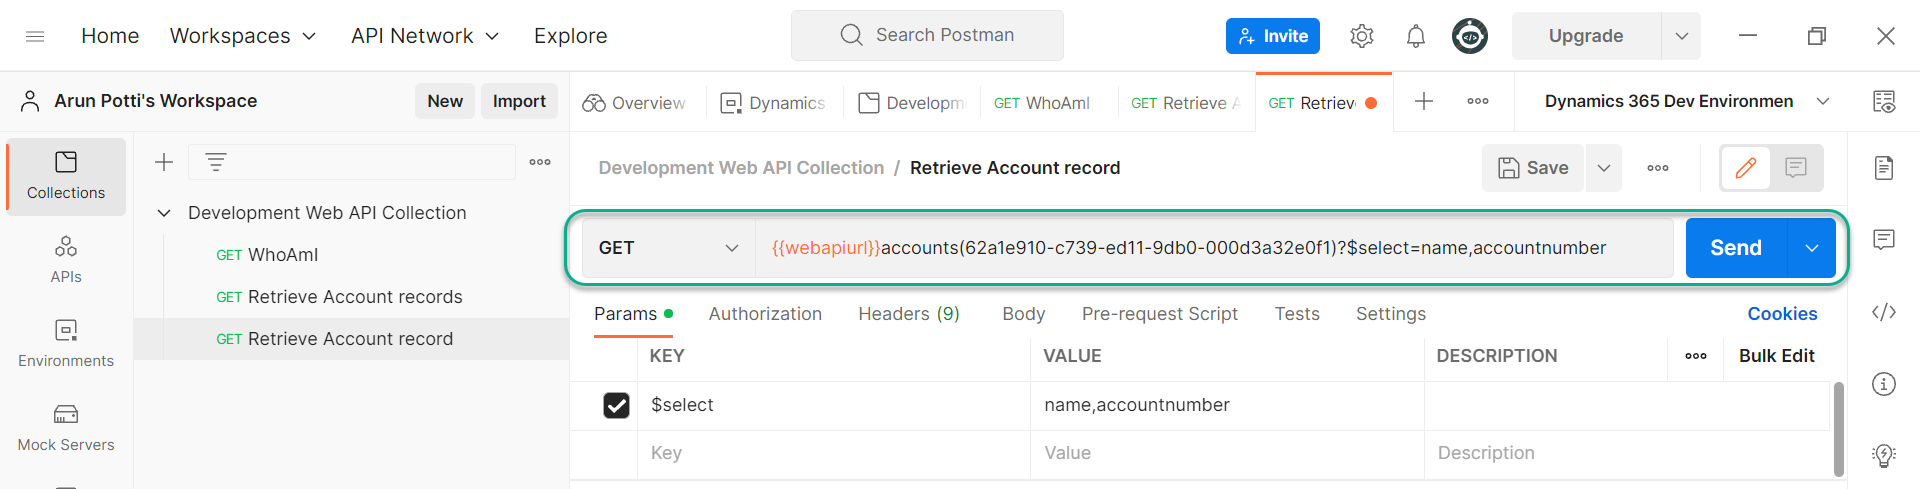
Task: Open the collections filter icon
Action: (216, 162)
